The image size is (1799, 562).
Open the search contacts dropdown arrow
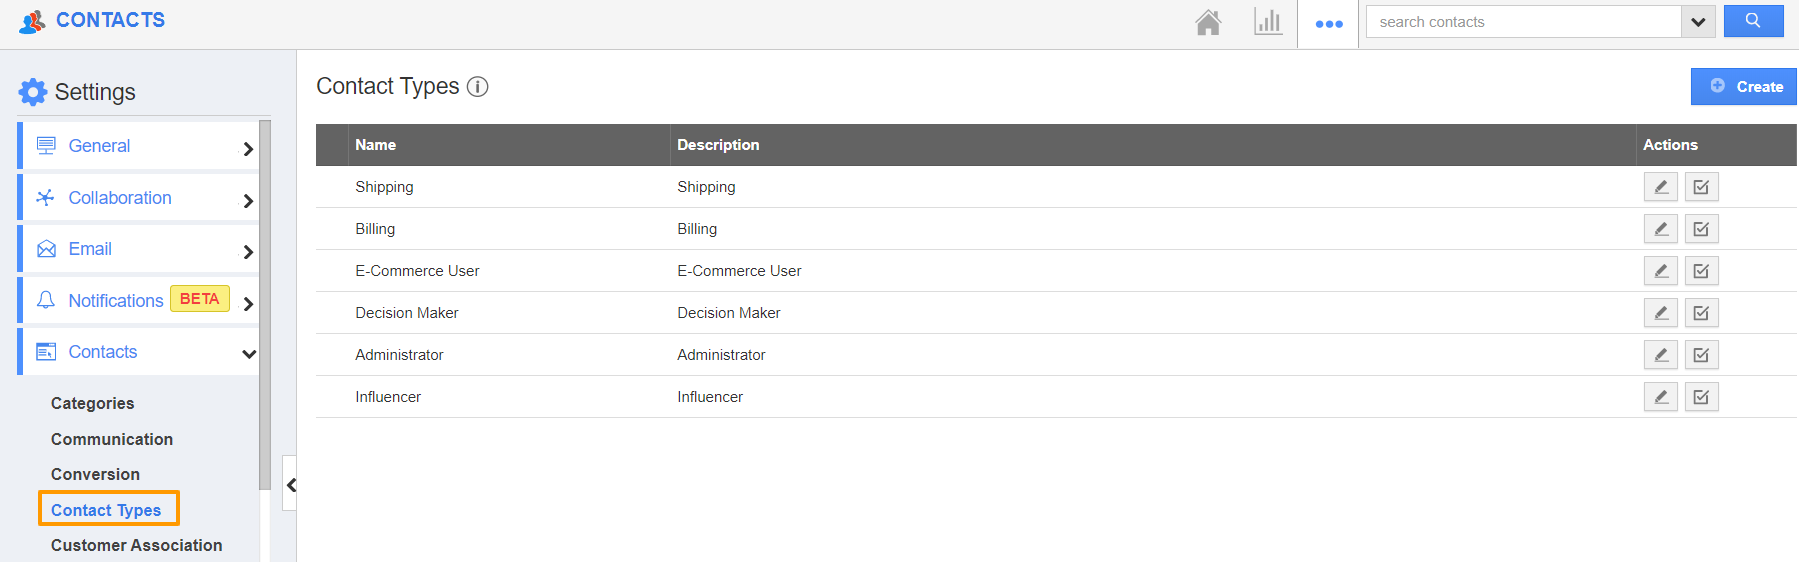click(1698, 22)
